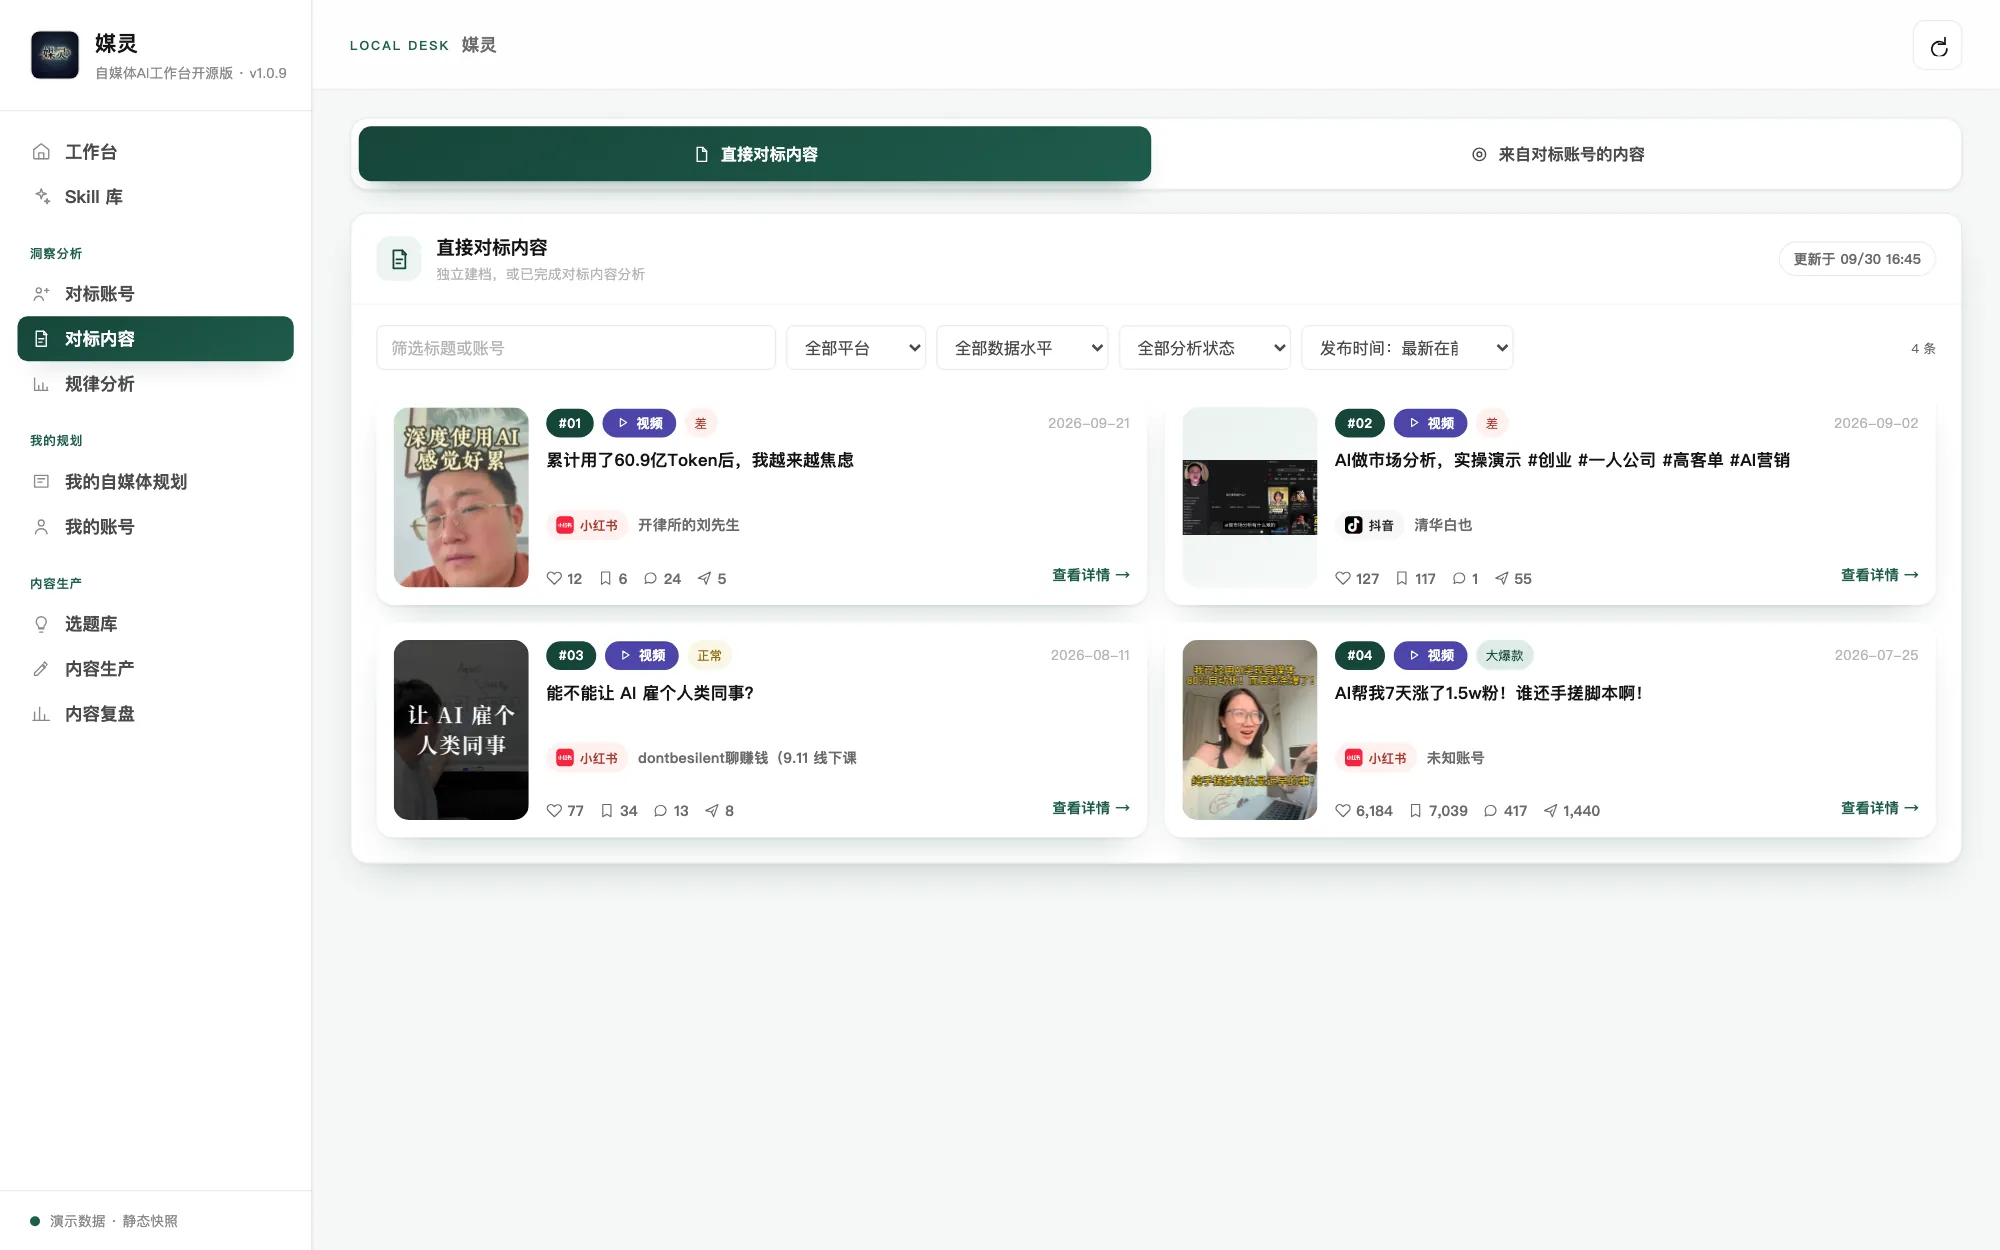Click the 小红书 platform tag on card #01
2000x1250 pixels.
point(587,525)
